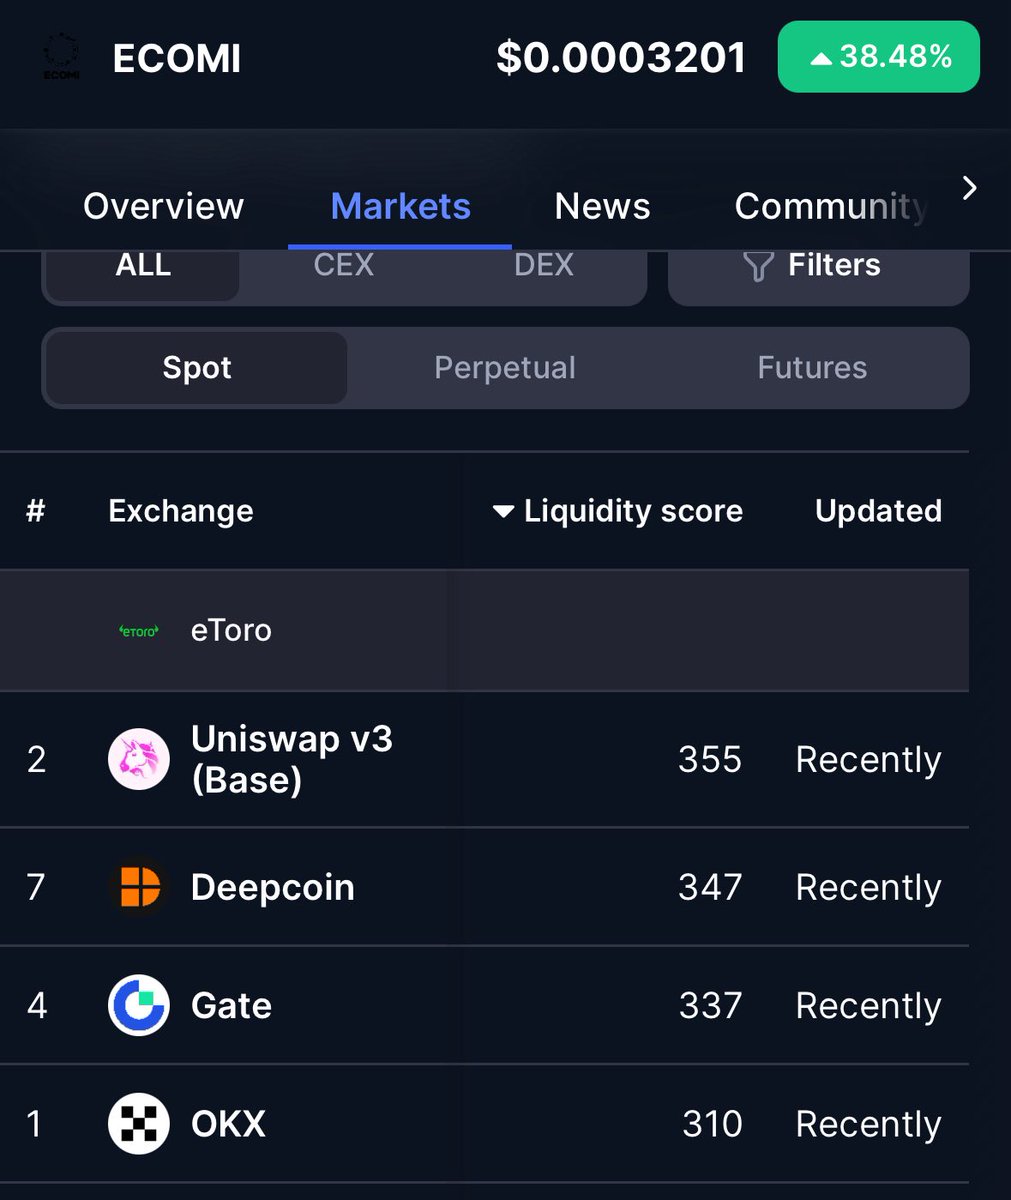Select the ALL exchange type segment
Image resolution: width=1011 pixels, height=1200 pixels.
143,266
